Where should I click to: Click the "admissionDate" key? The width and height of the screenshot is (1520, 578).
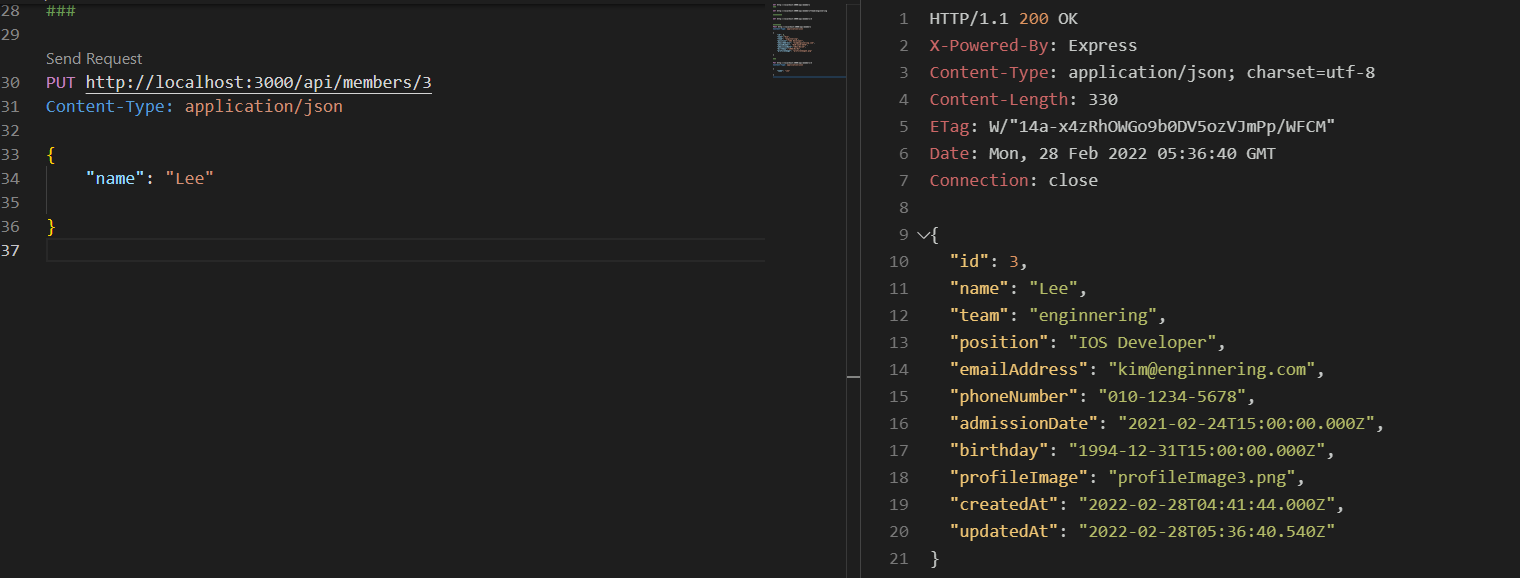1024,424
